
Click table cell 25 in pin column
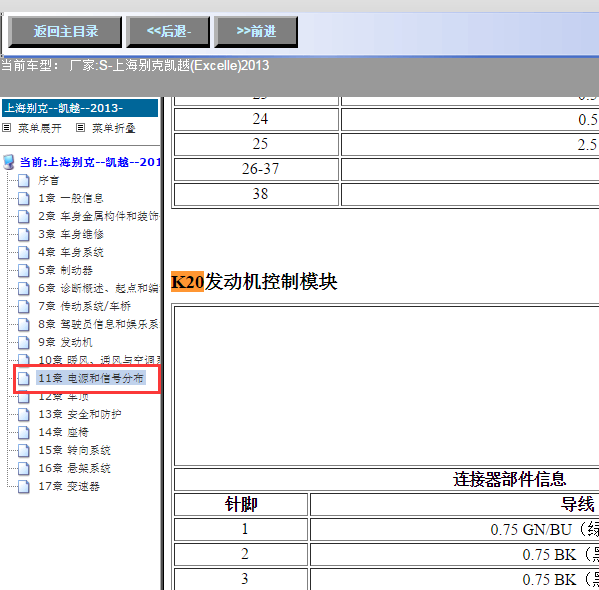(256, 144)
